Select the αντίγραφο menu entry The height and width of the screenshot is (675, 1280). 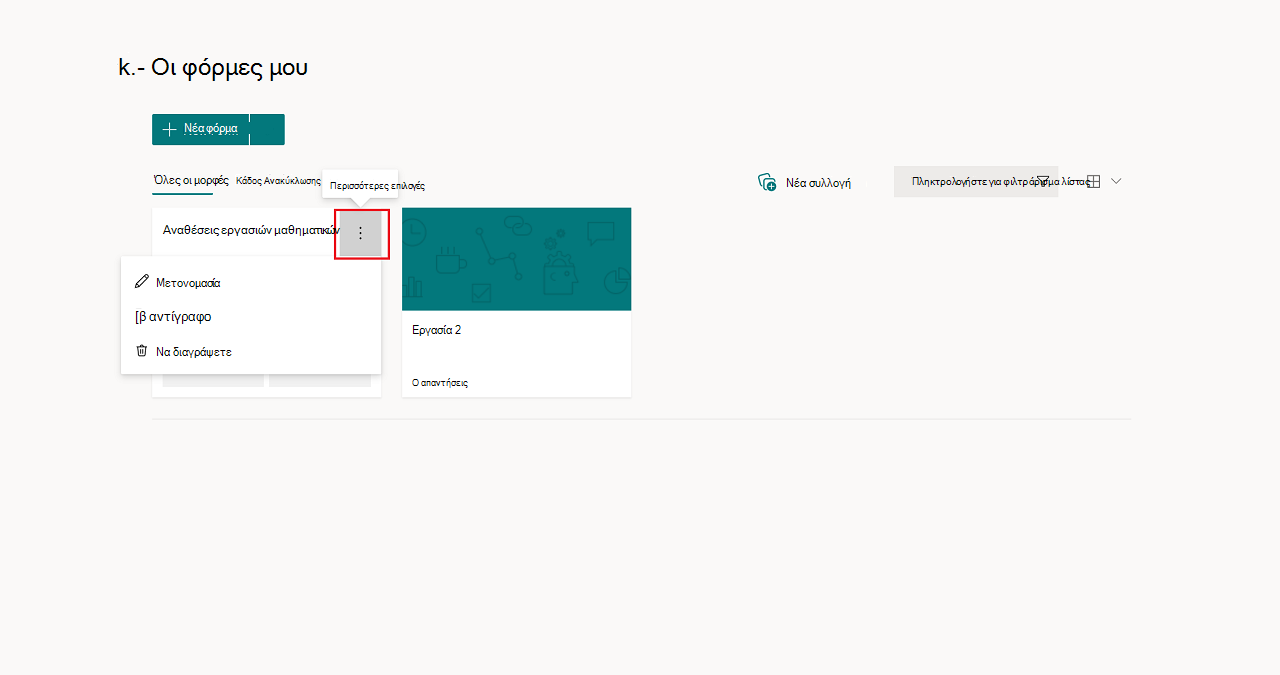[251, 316]
